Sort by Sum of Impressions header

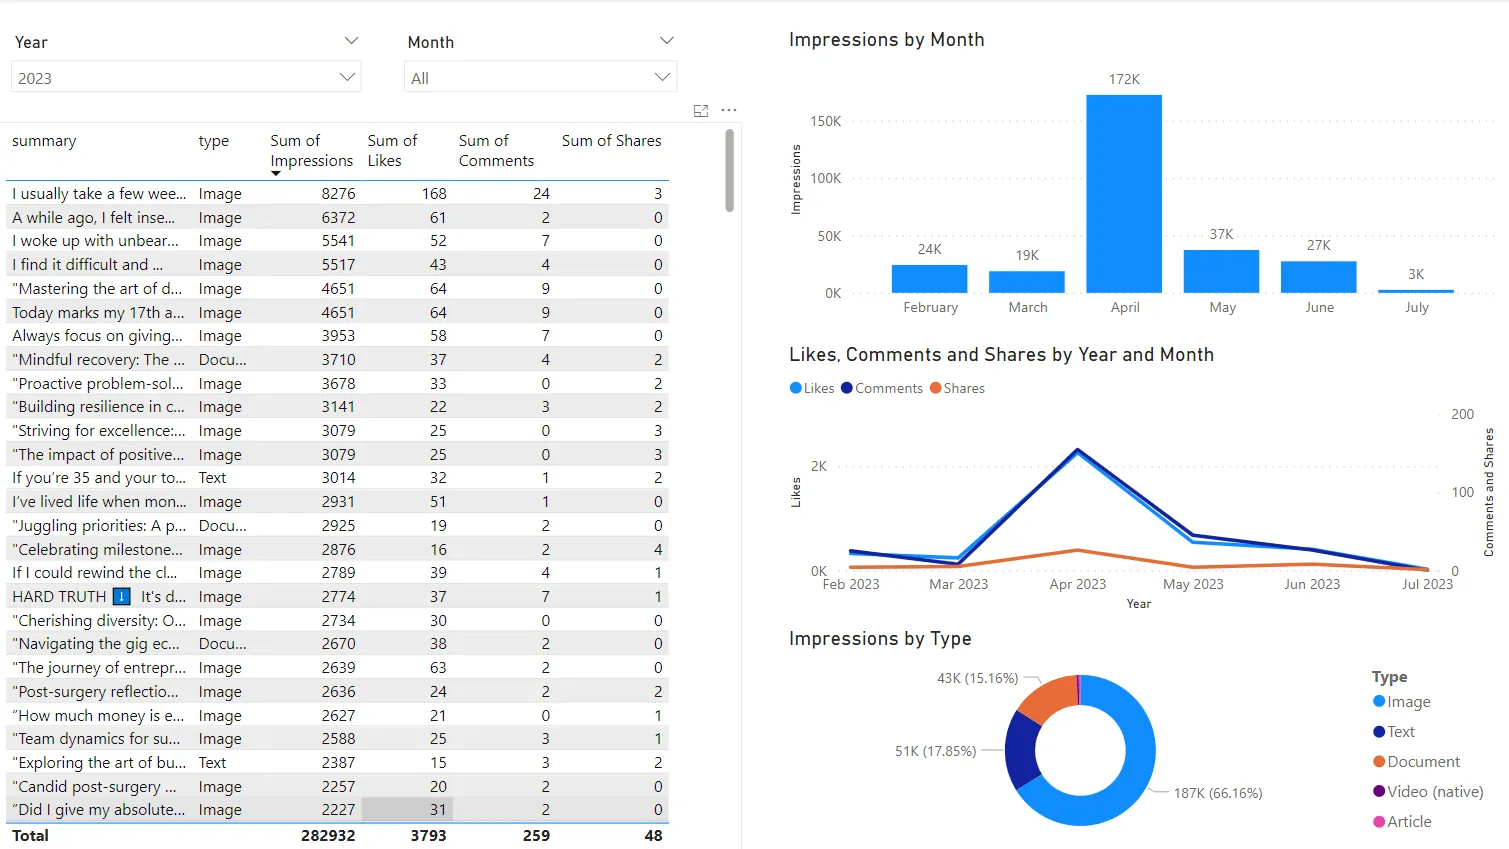311,151
